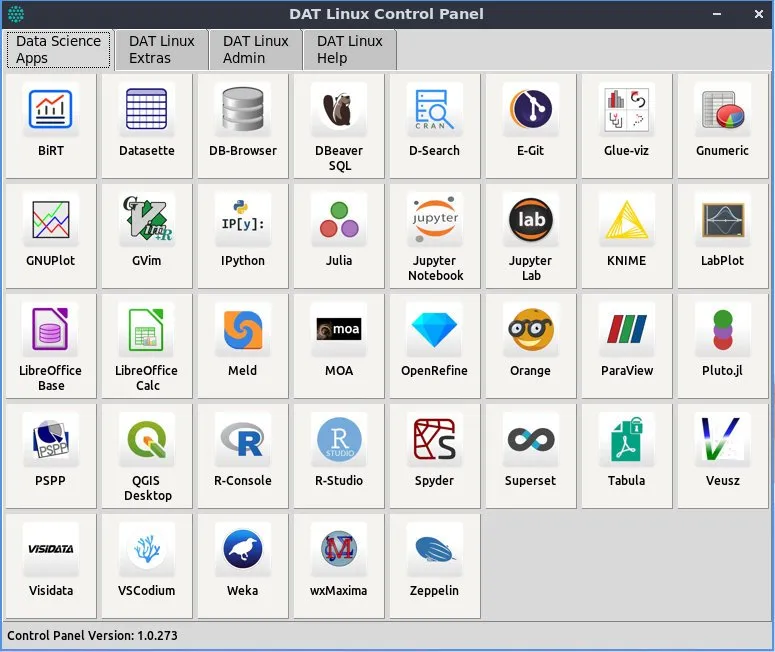Open the DAT Linux Admin tab

point(255,49)
